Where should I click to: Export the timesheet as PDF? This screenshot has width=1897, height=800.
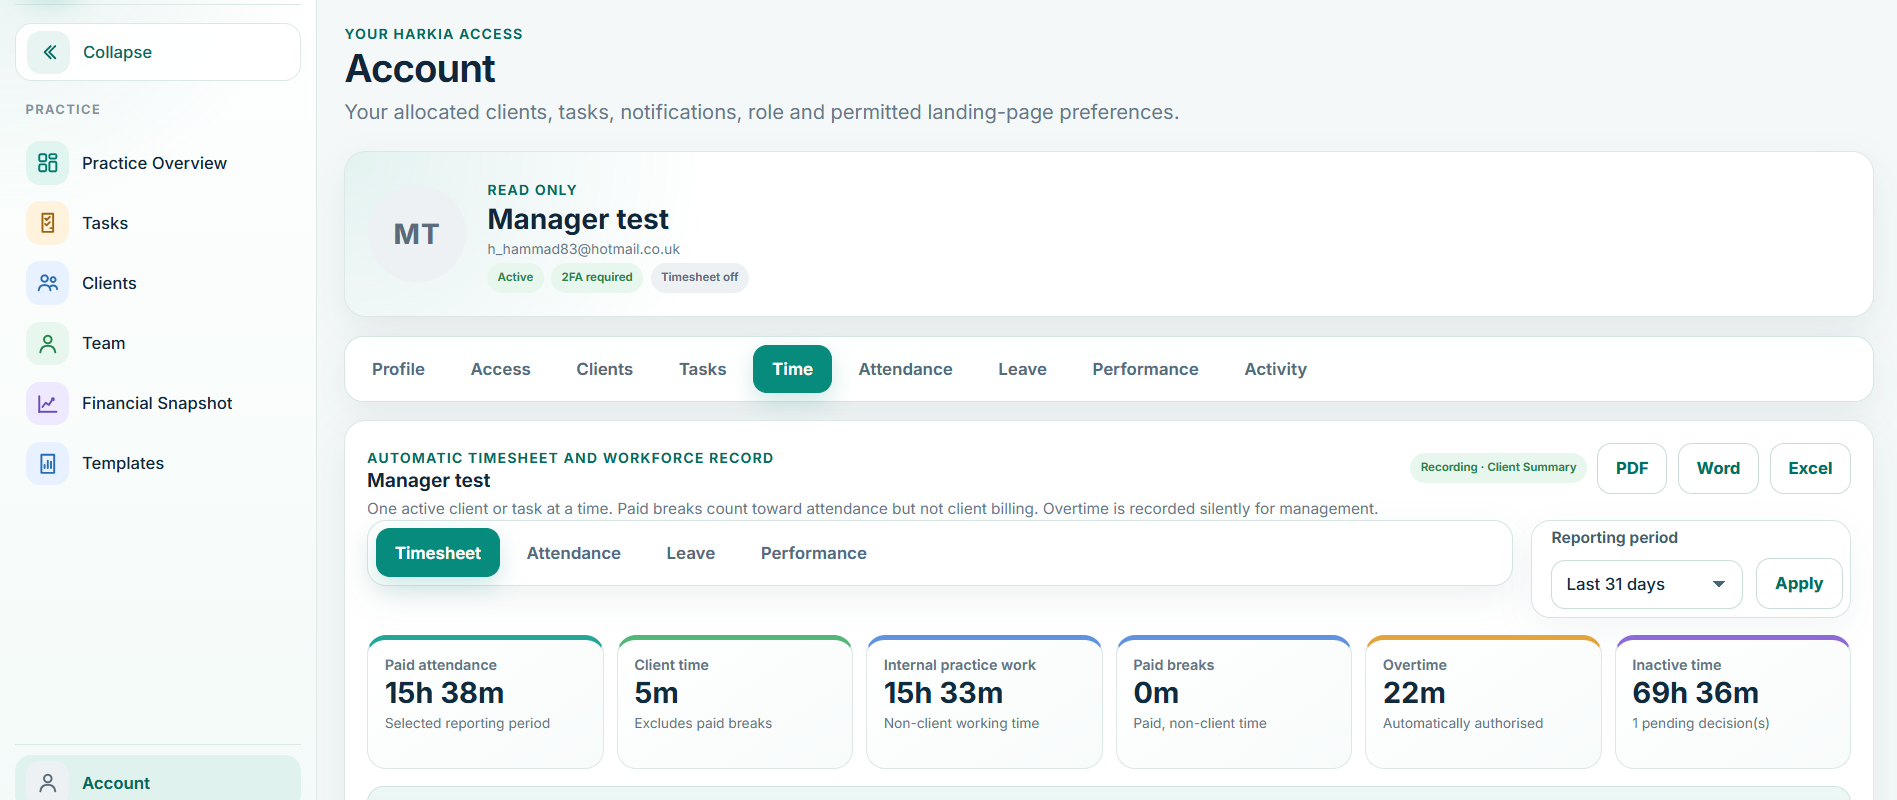pos(1631,468)
